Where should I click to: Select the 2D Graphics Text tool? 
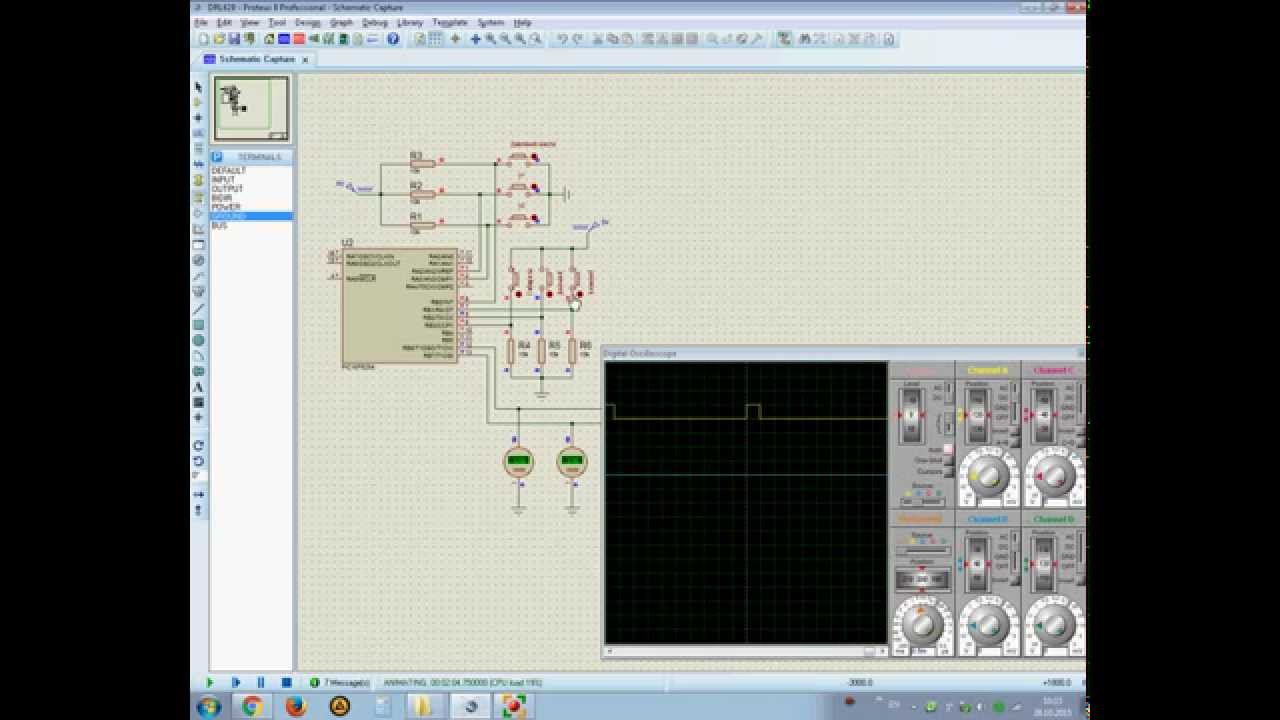click(198, 387)
